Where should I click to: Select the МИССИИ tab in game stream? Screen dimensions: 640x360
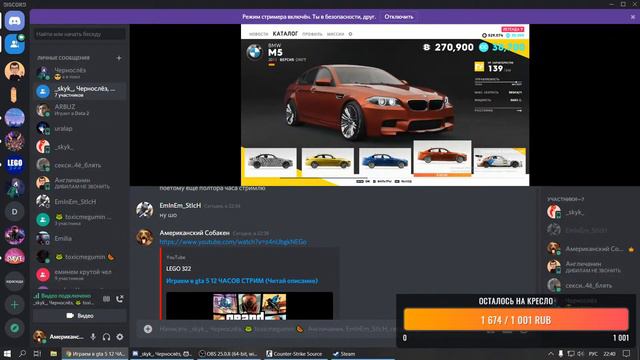click(336, 34)
